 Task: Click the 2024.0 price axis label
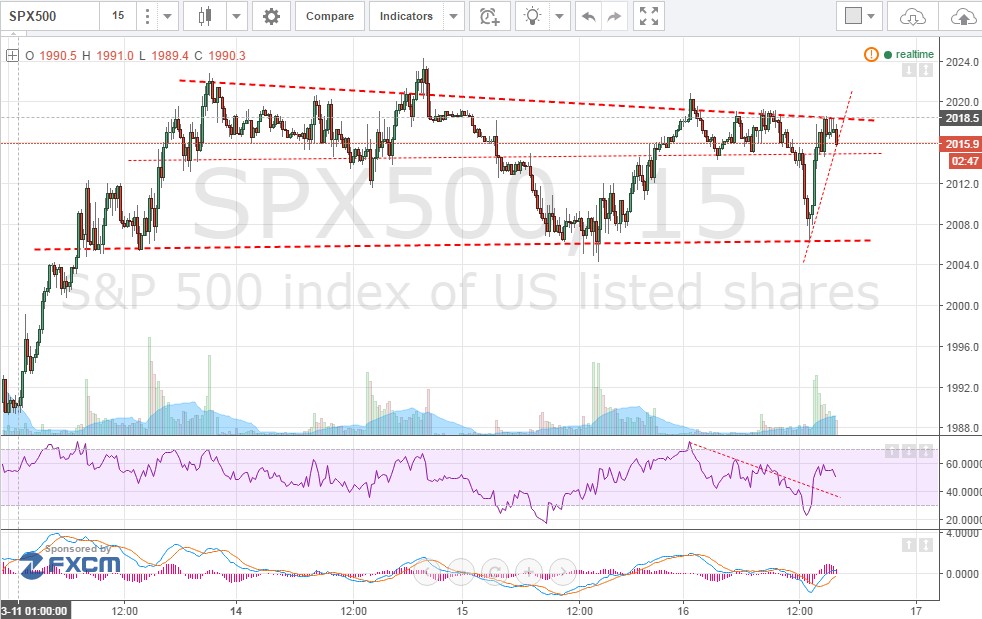(961, 62)
